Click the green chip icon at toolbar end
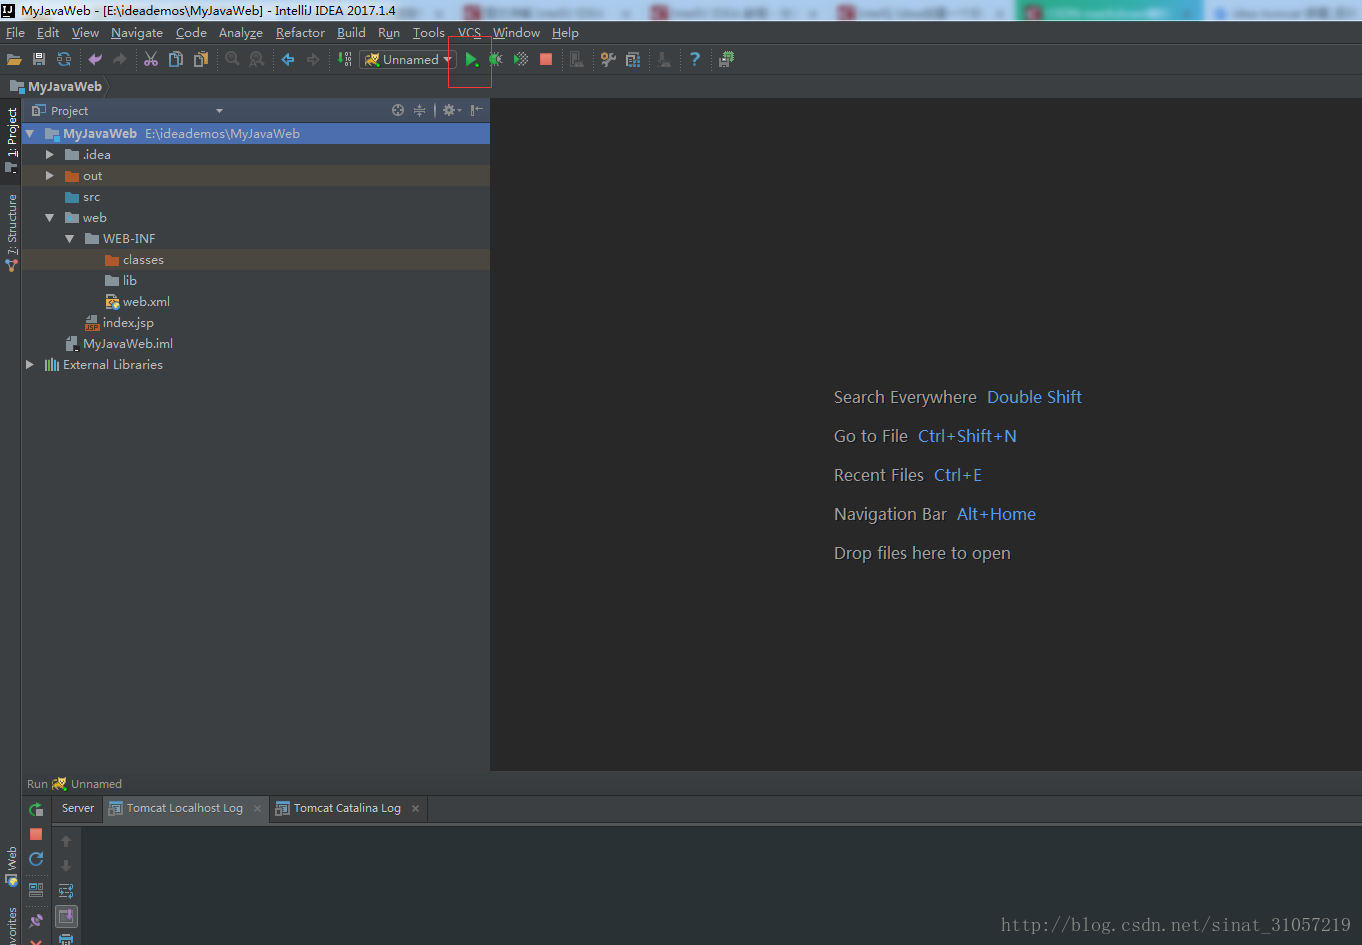This screenshot has height=945, width=1362. point(727,60)
